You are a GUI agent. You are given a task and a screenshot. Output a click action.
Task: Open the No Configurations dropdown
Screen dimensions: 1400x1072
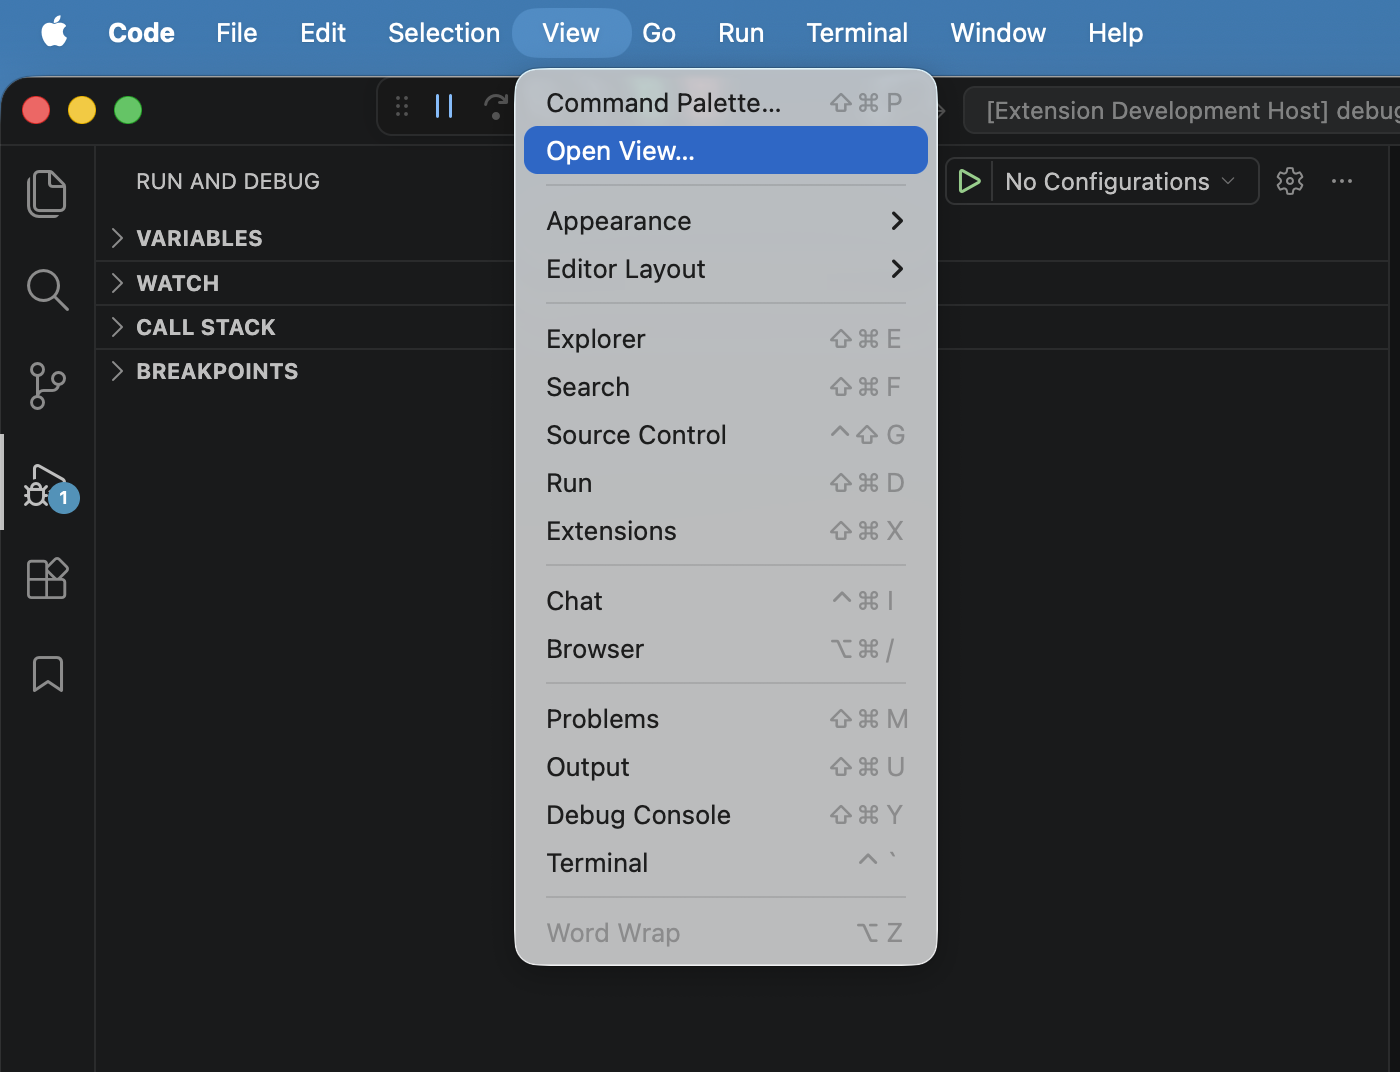click(x=1121, y=181)
